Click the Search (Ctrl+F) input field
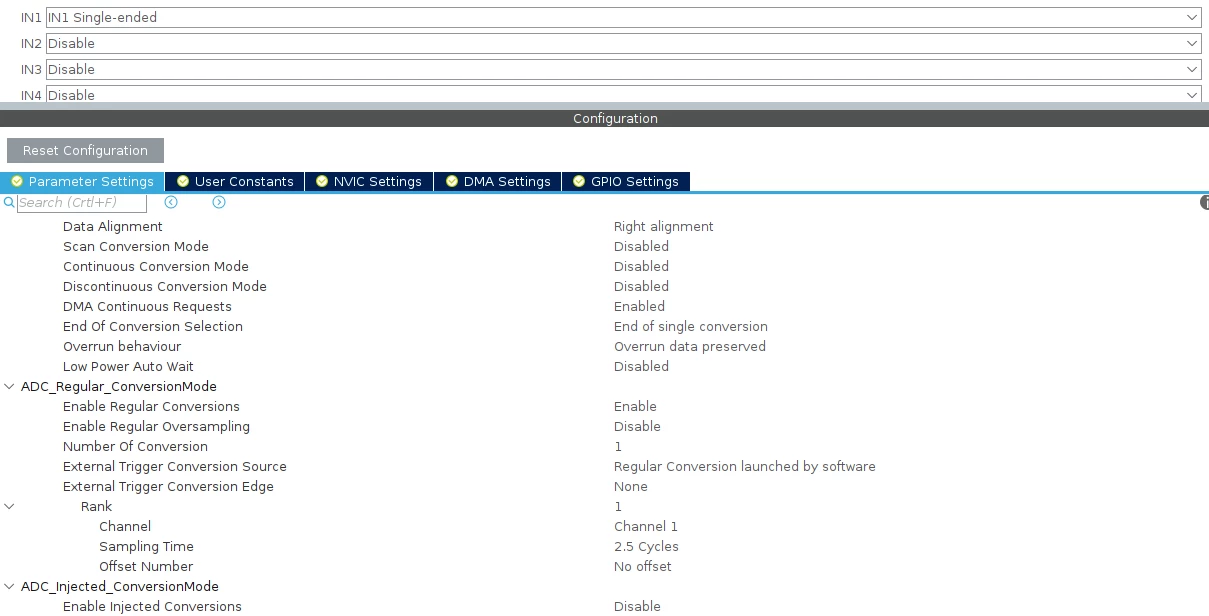Image resolution: width=1209 pixels, height=616 pixels. coord(82,202)
